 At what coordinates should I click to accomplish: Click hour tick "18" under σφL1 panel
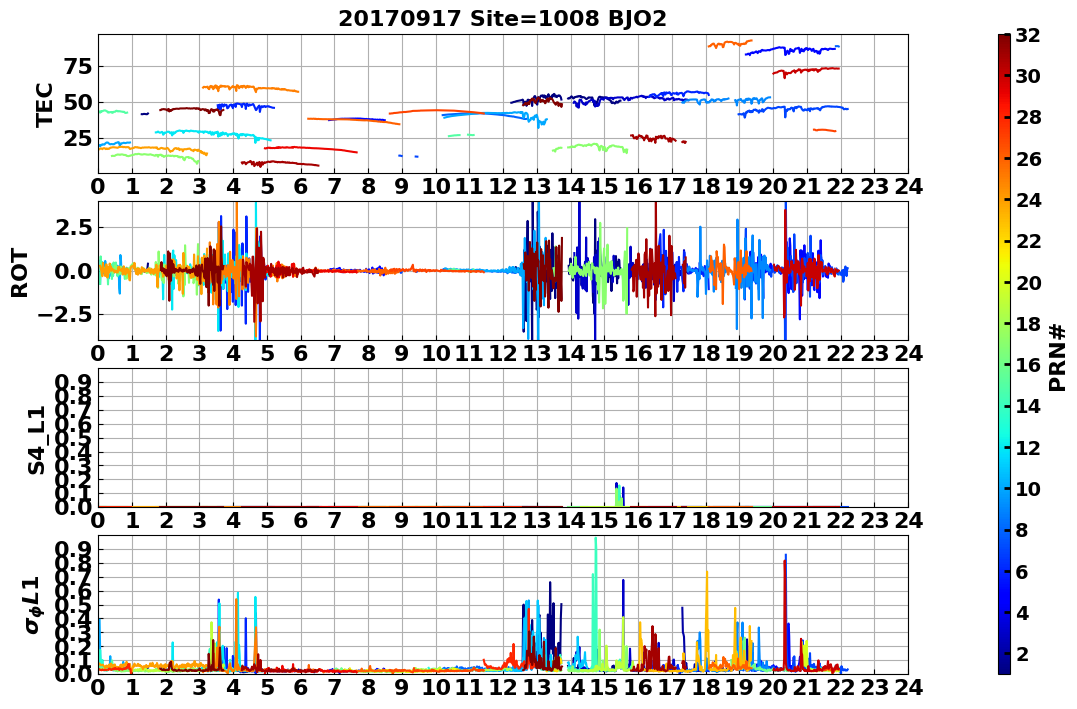click(705, 687)
